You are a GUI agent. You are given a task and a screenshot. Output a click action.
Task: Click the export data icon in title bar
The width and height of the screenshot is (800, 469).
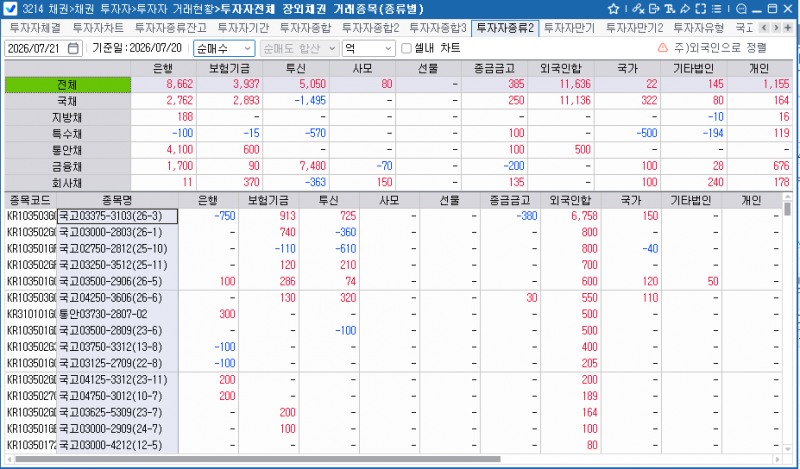654,9
